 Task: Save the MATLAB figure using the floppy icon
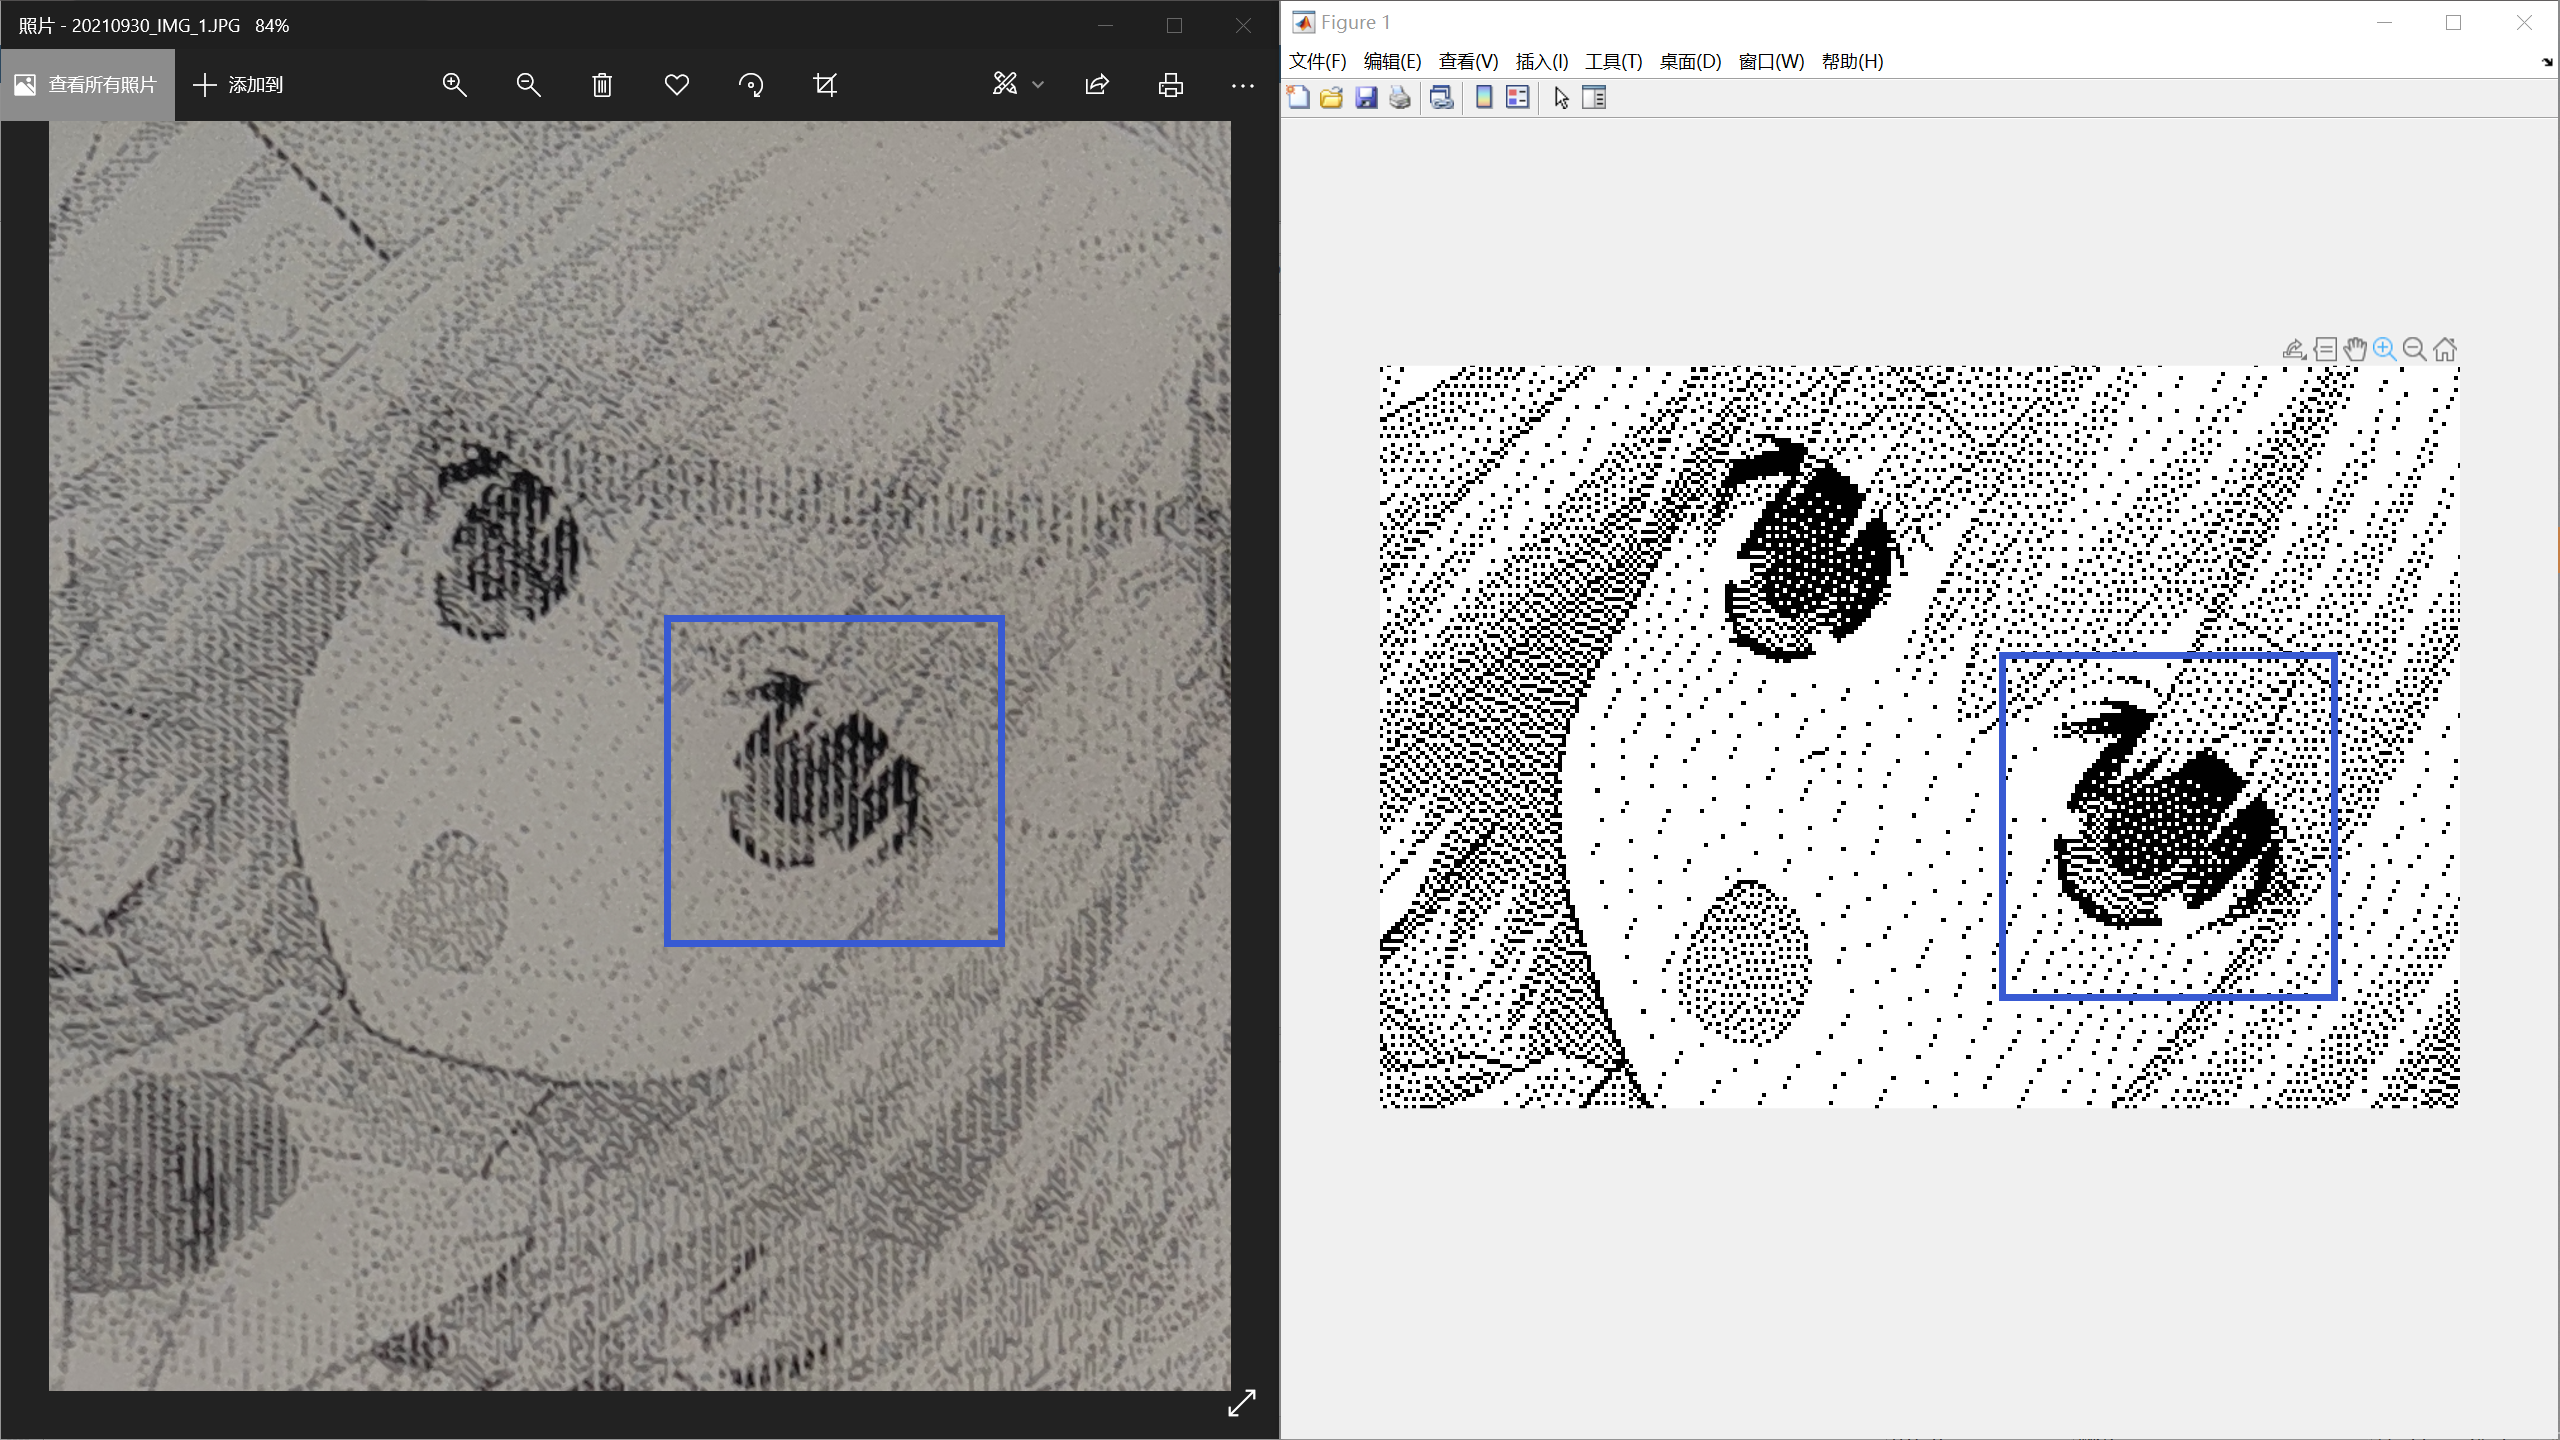pos(1366,98)
